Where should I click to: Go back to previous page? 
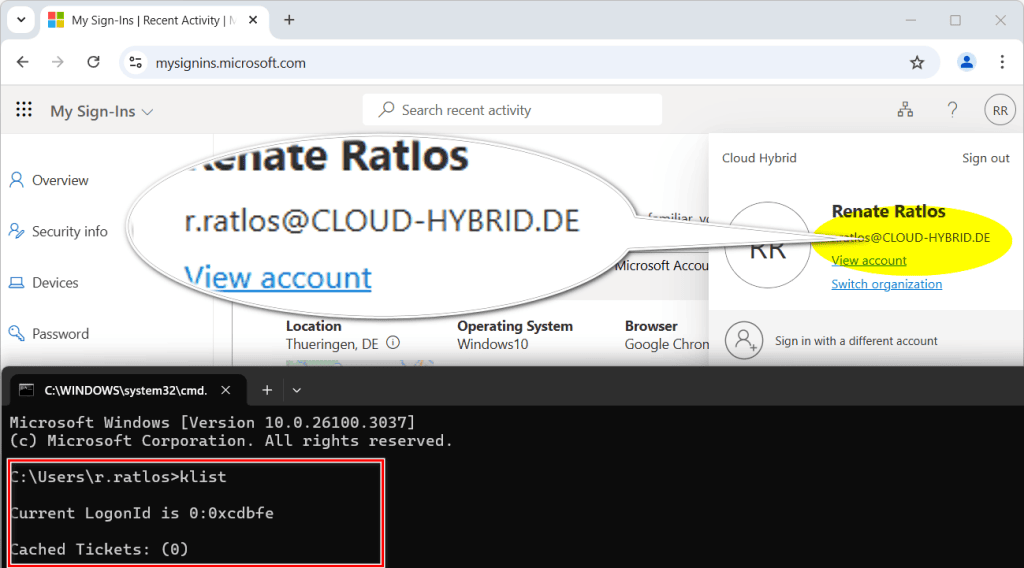[23, 62]
